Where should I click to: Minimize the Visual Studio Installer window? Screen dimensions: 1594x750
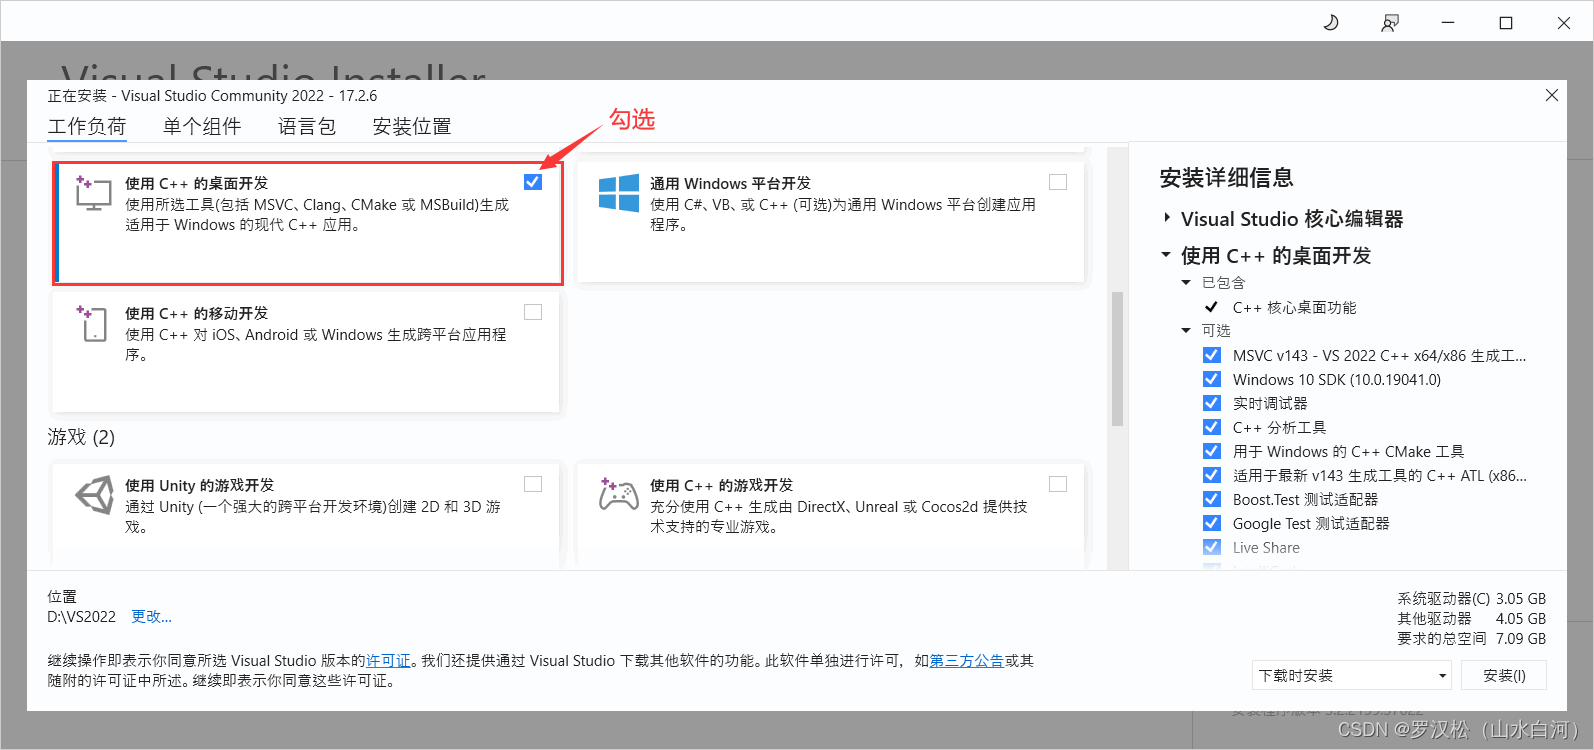1447,22
